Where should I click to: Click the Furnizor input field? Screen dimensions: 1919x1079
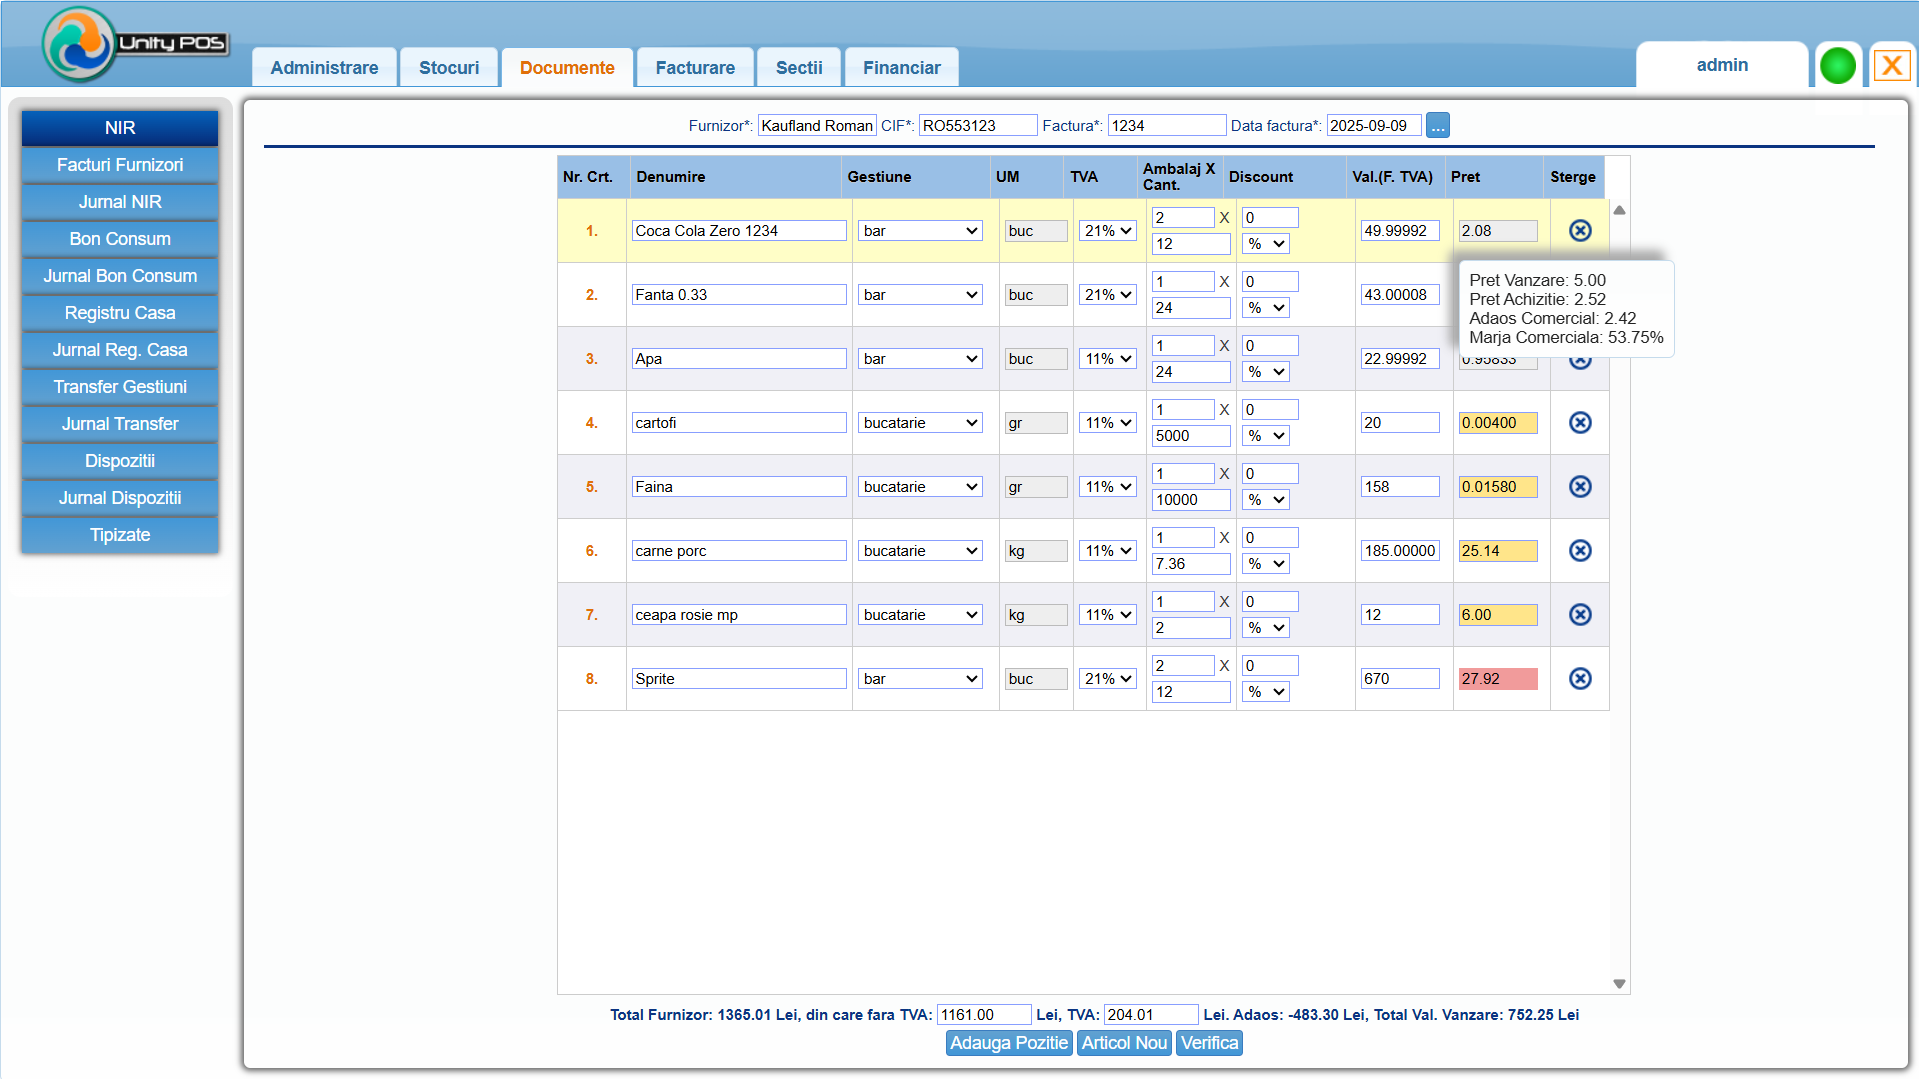(x=816, y=126)
